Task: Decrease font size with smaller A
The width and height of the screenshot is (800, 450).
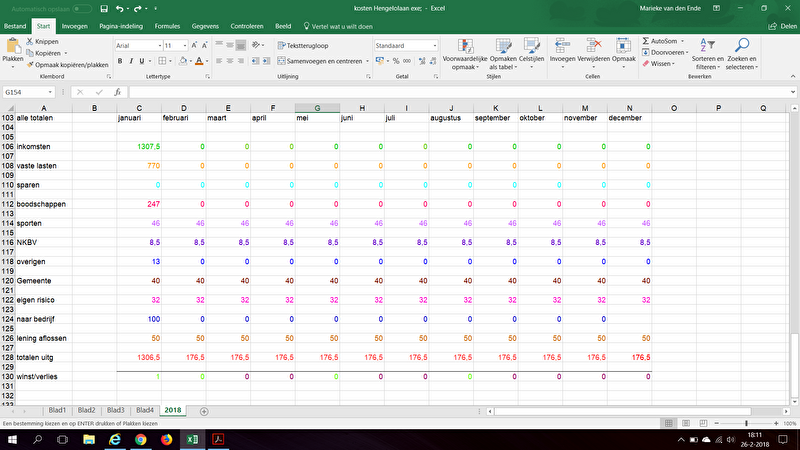Action: tap(205, 45)
